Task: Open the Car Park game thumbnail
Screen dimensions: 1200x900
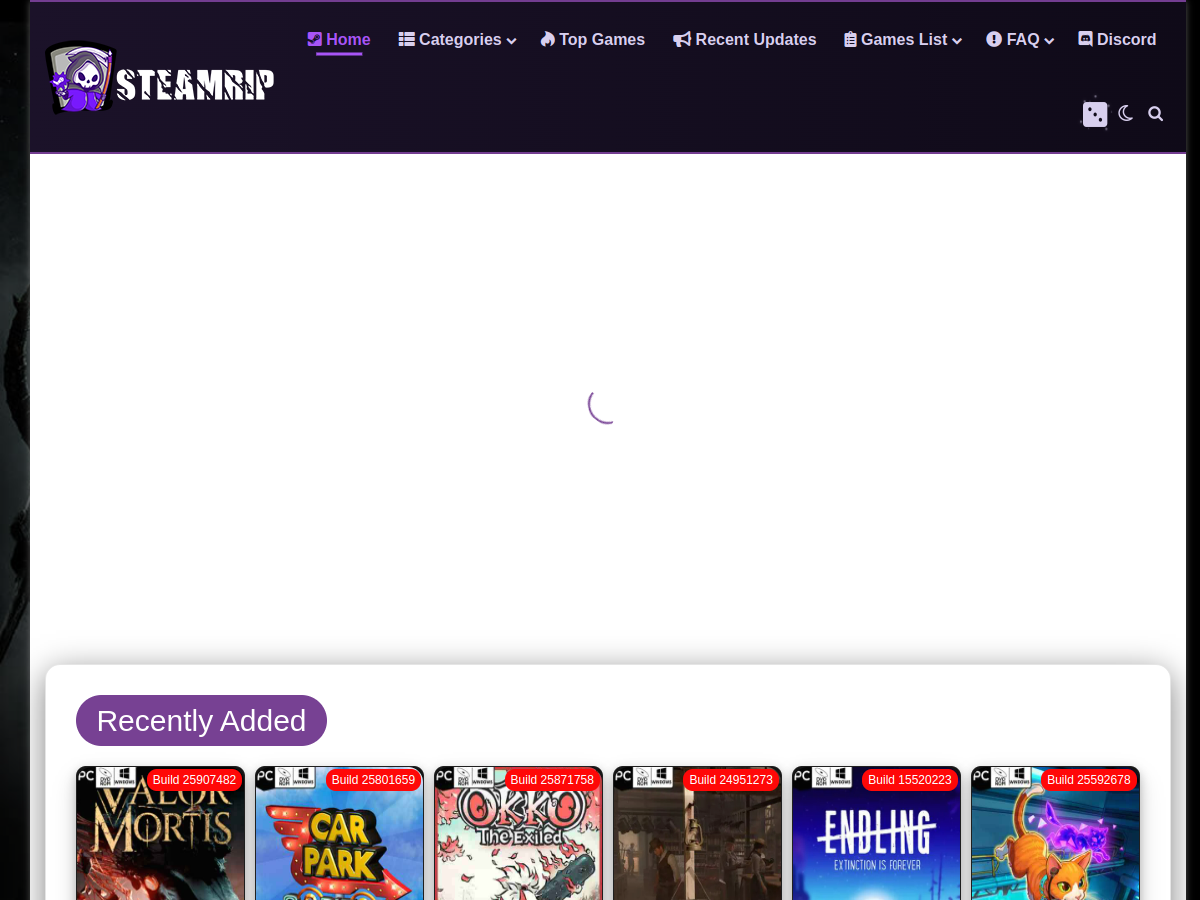Action: 339,833
